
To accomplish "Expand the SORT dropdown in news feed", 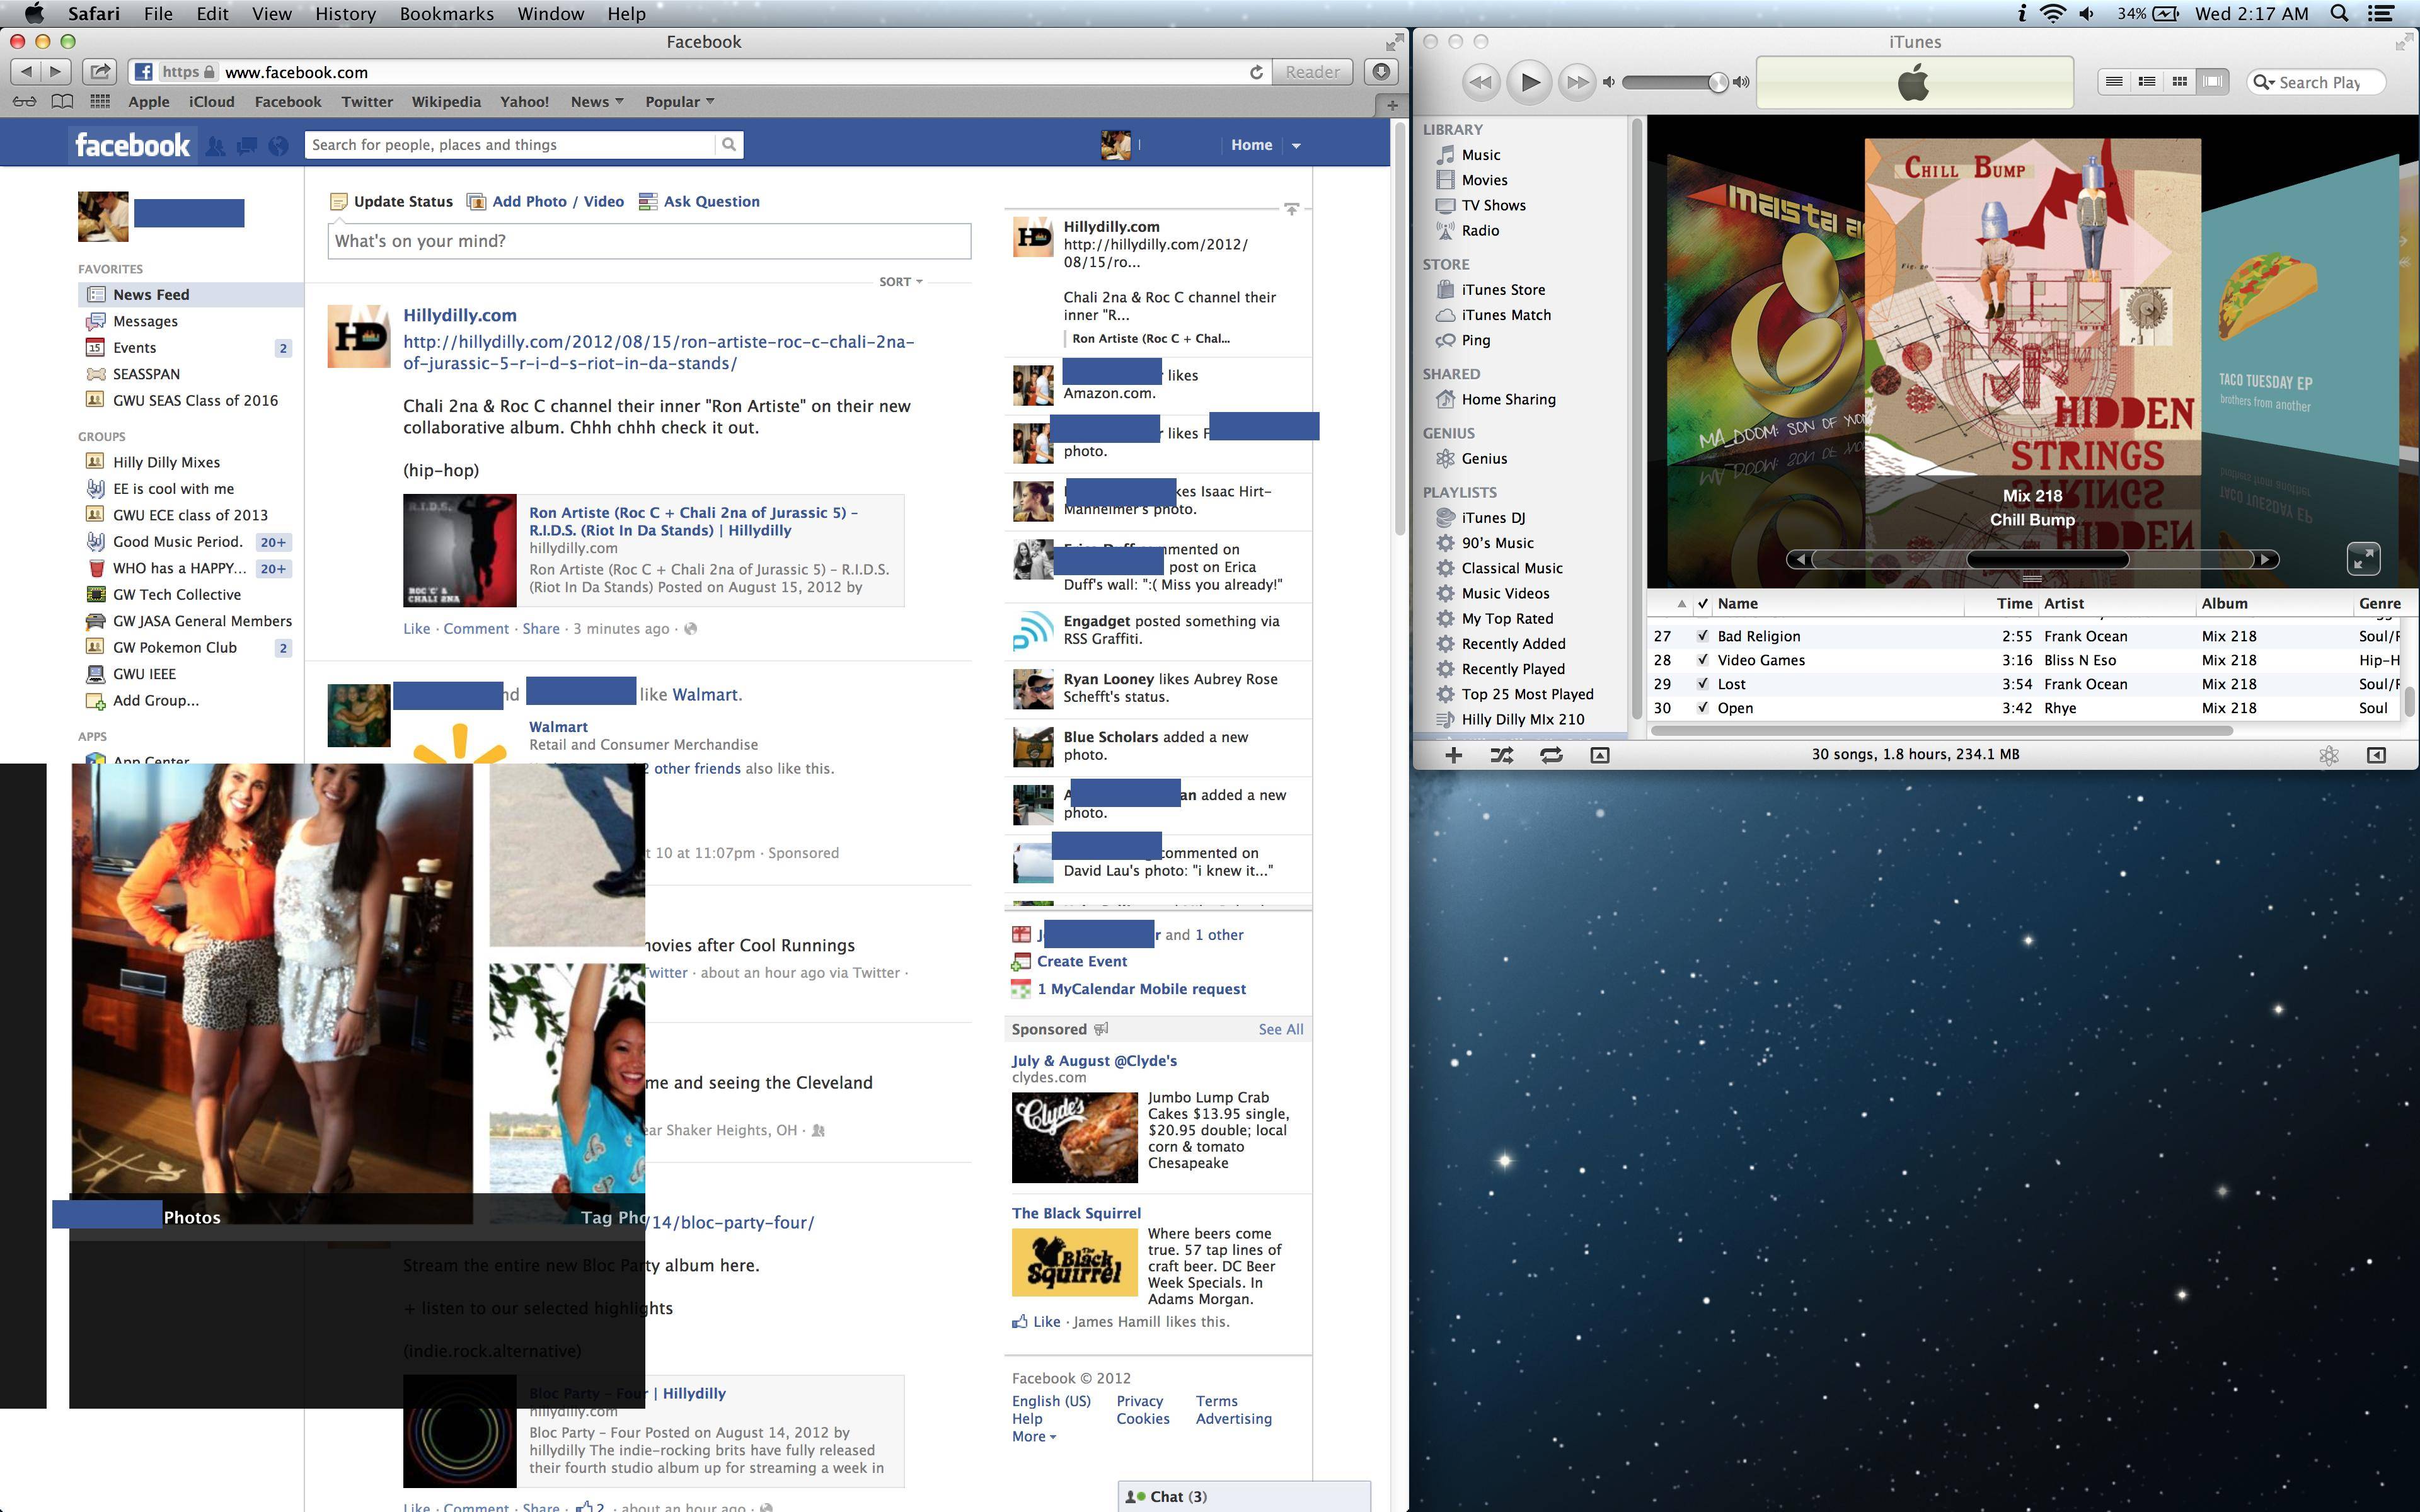I will pyautogui.click(x=900, y=282).
